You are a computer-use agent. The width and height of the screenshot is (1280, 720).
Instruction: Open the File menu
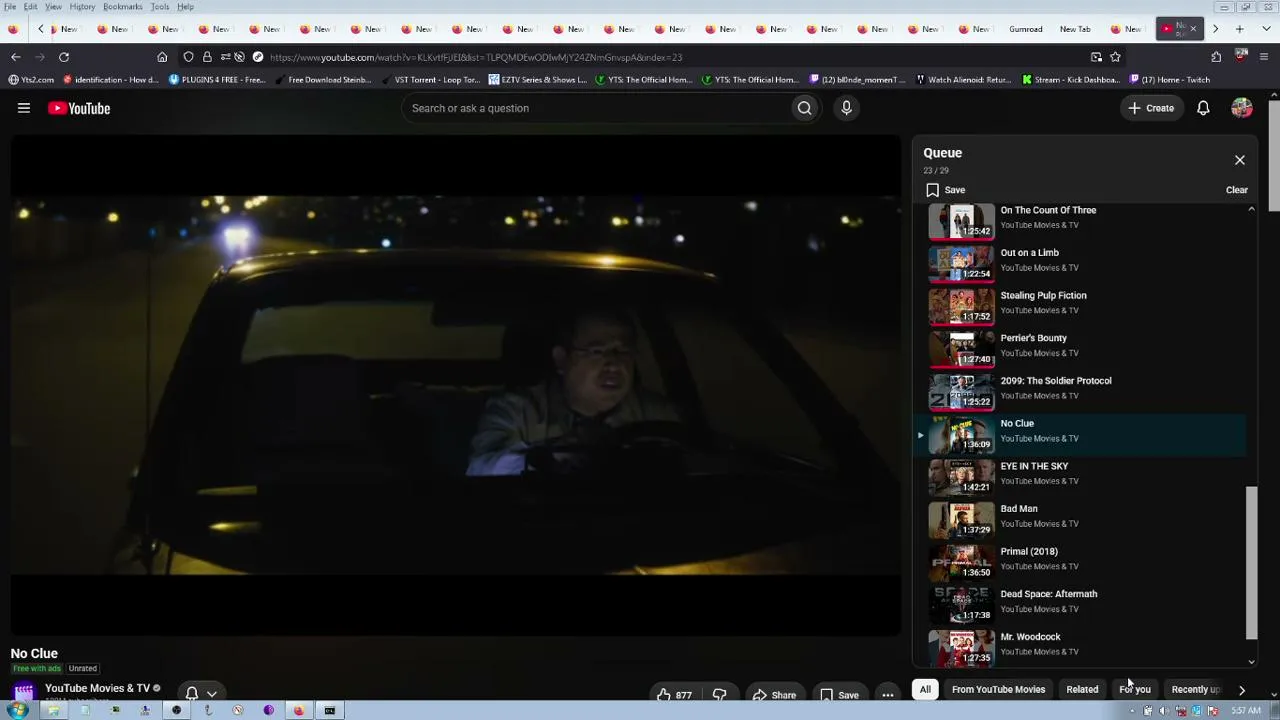click(10, 7)
